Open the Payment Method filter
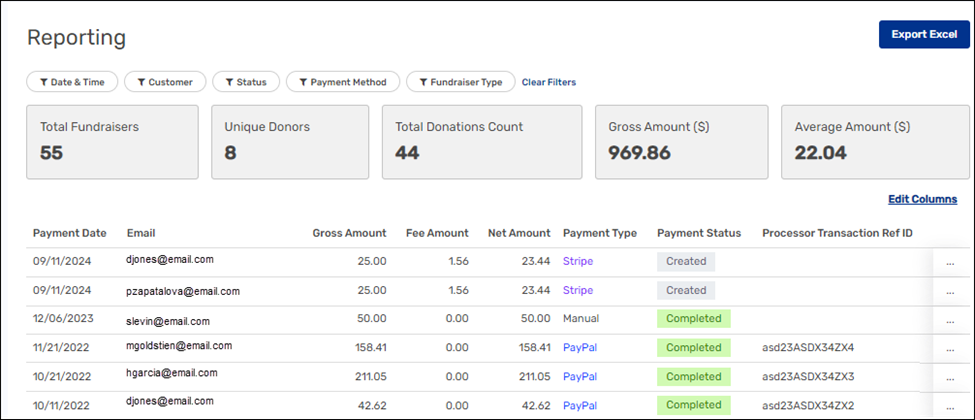The image size is (975, 420). [x=343, y=82]
